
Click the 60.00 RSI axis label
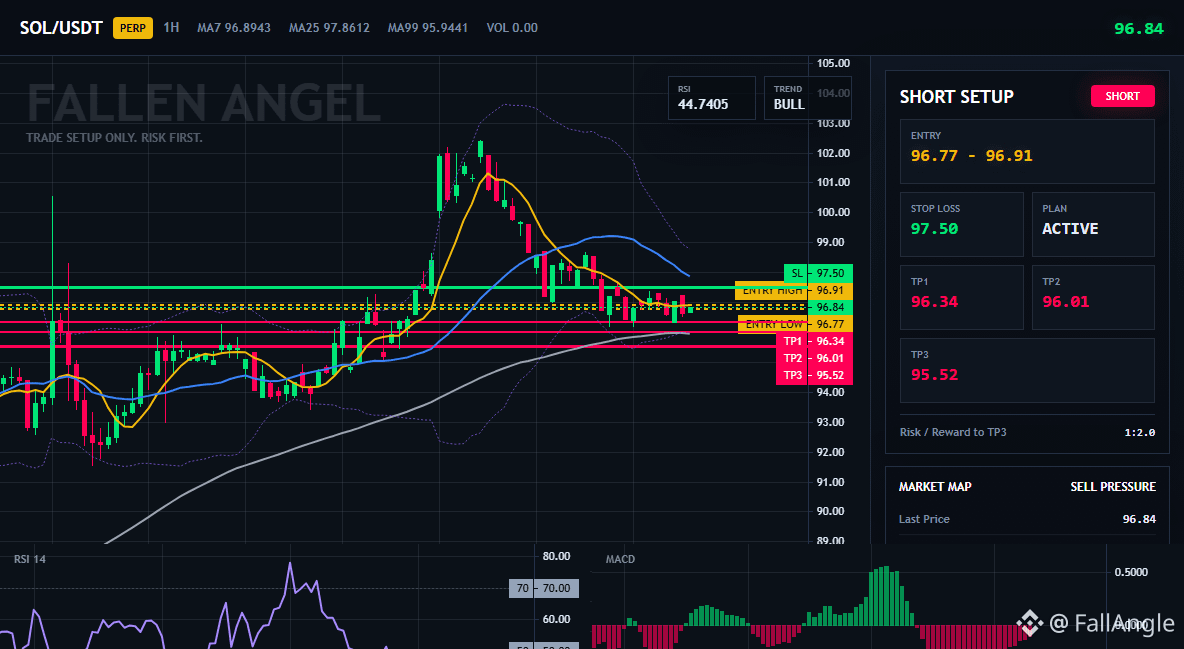click(556, 620)
